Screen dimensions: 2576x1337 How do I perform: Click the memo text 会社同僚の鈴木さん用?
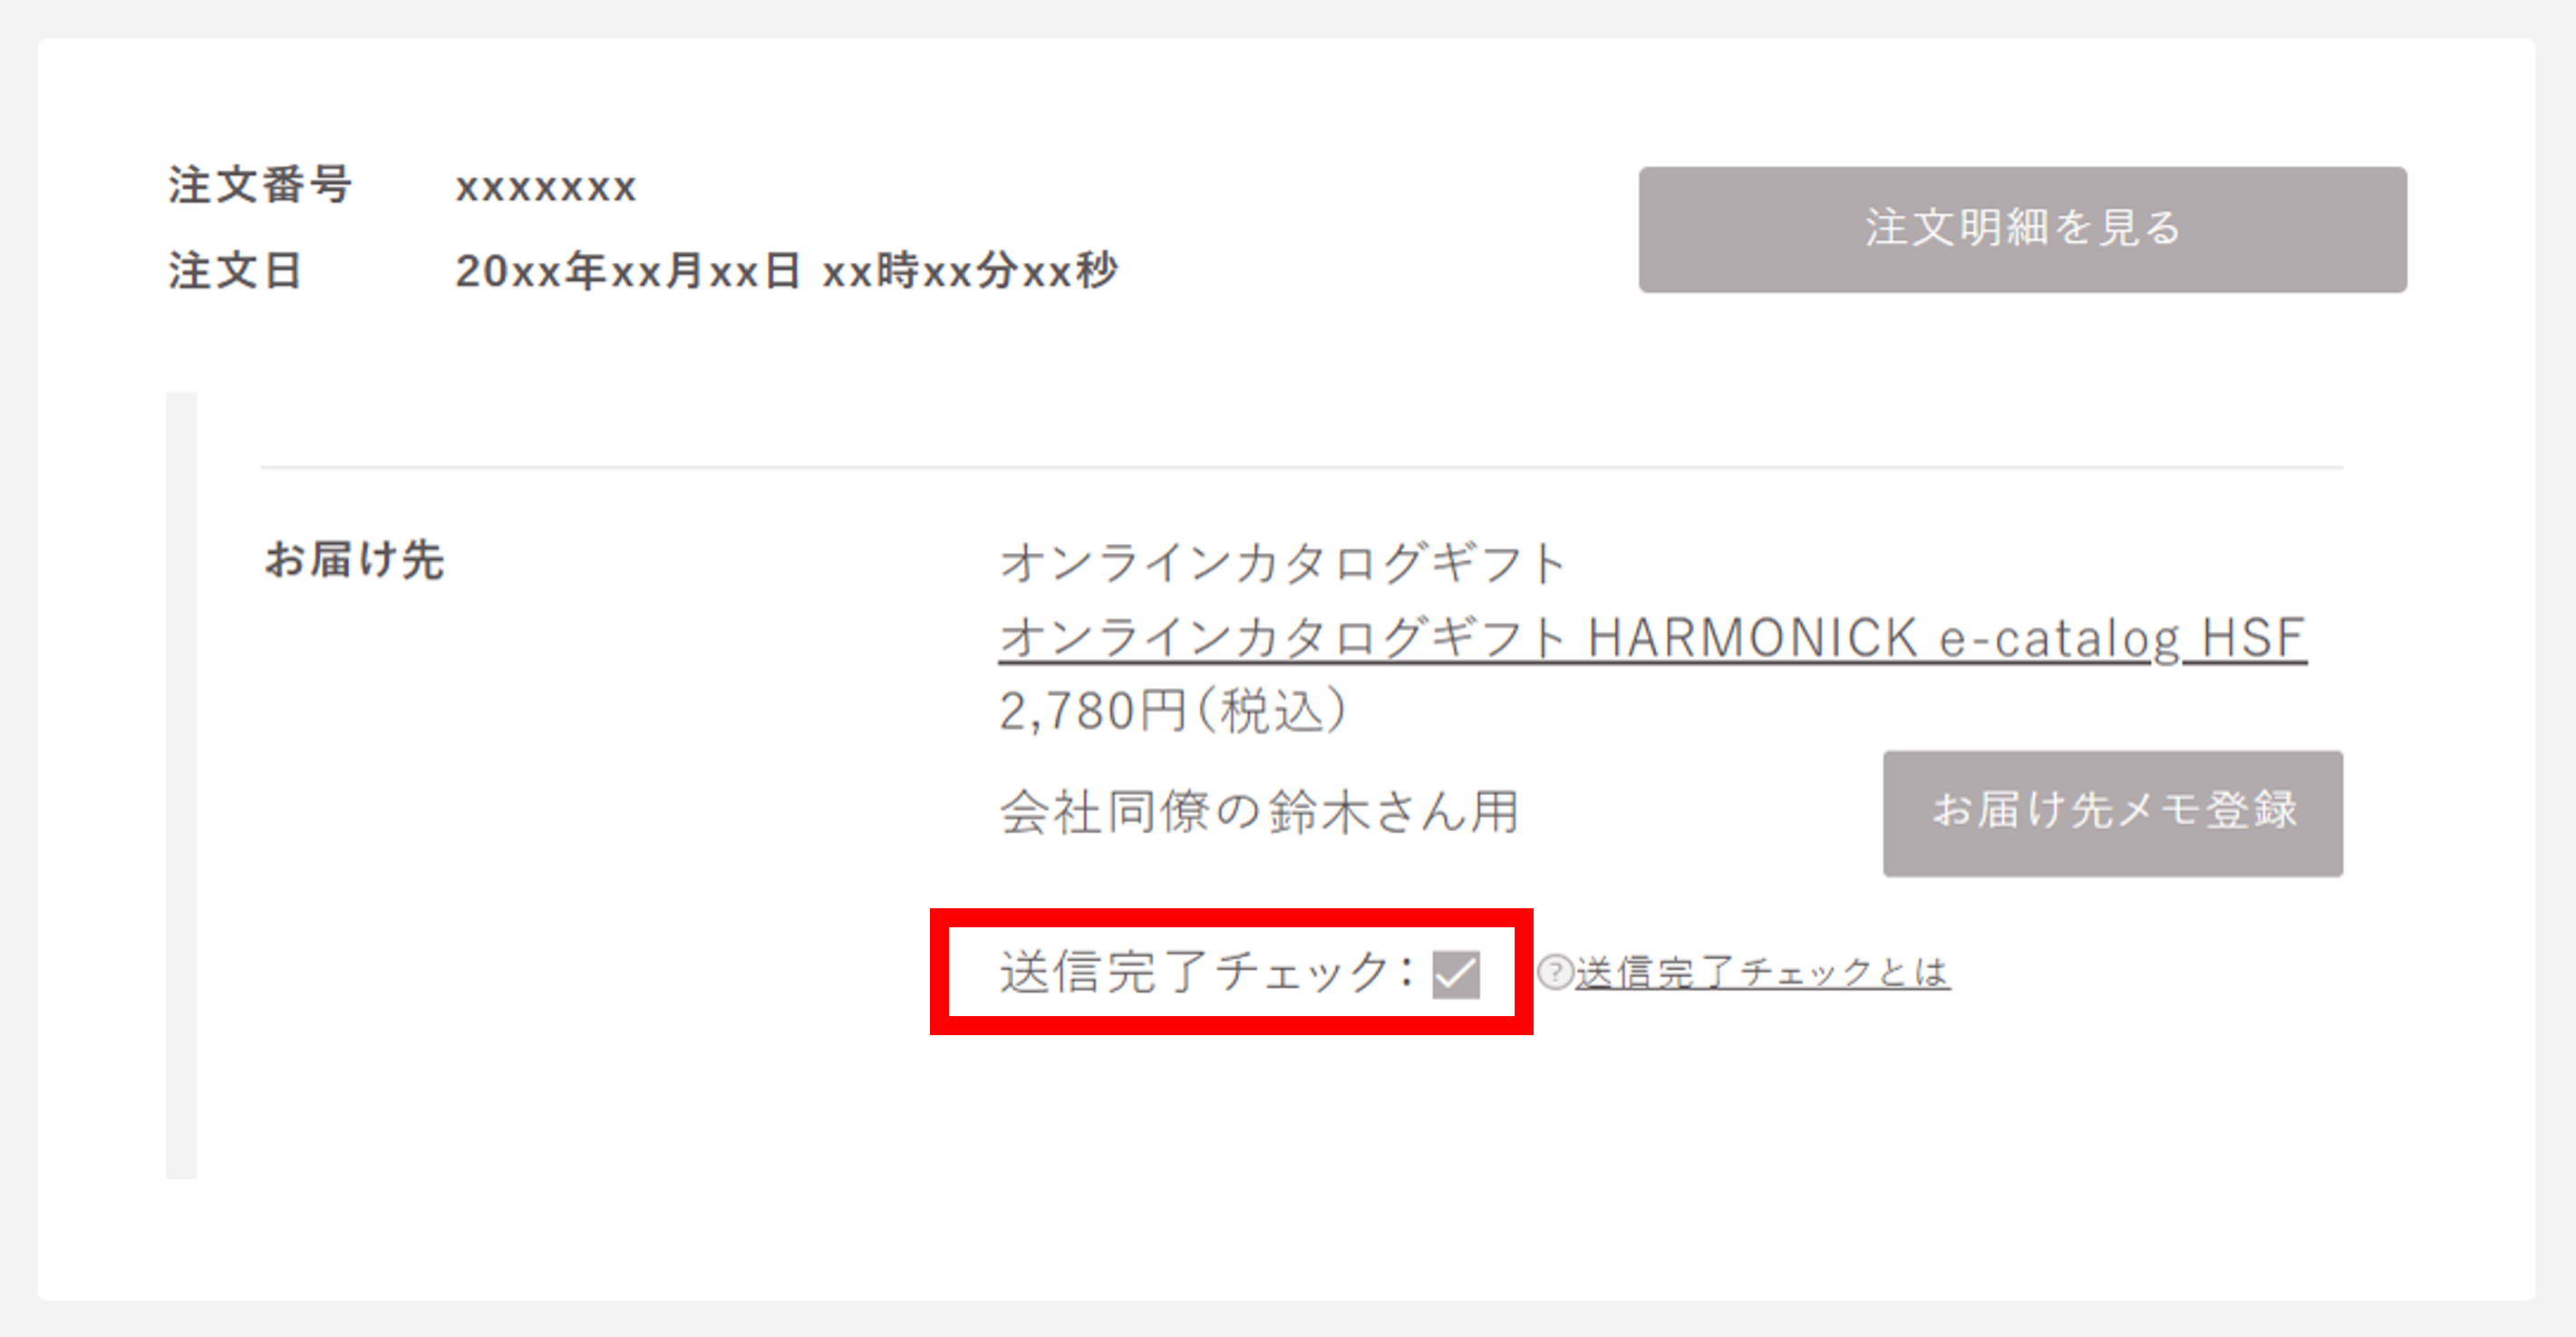point(1260,811)
